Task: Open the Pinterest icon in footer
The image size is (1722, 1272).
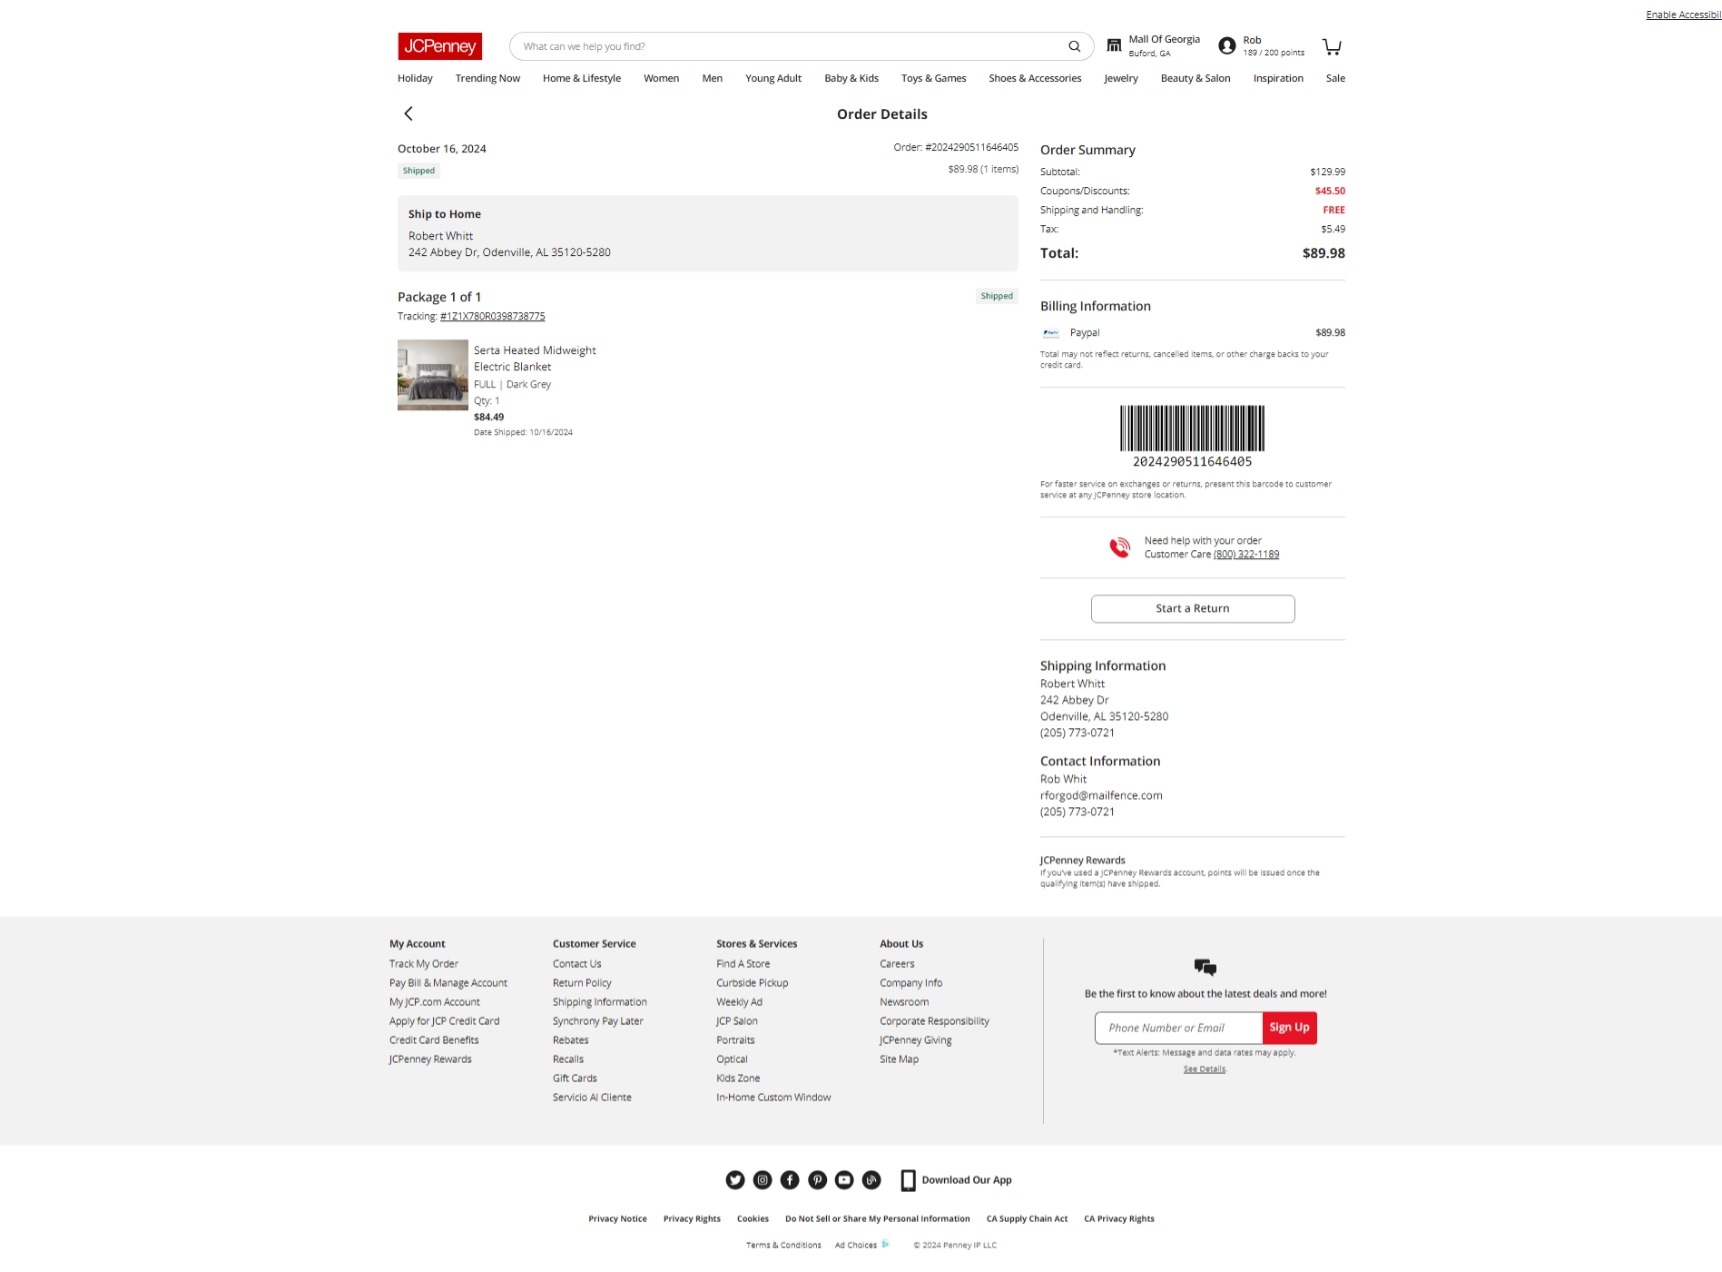Action: coord(817,1180)
